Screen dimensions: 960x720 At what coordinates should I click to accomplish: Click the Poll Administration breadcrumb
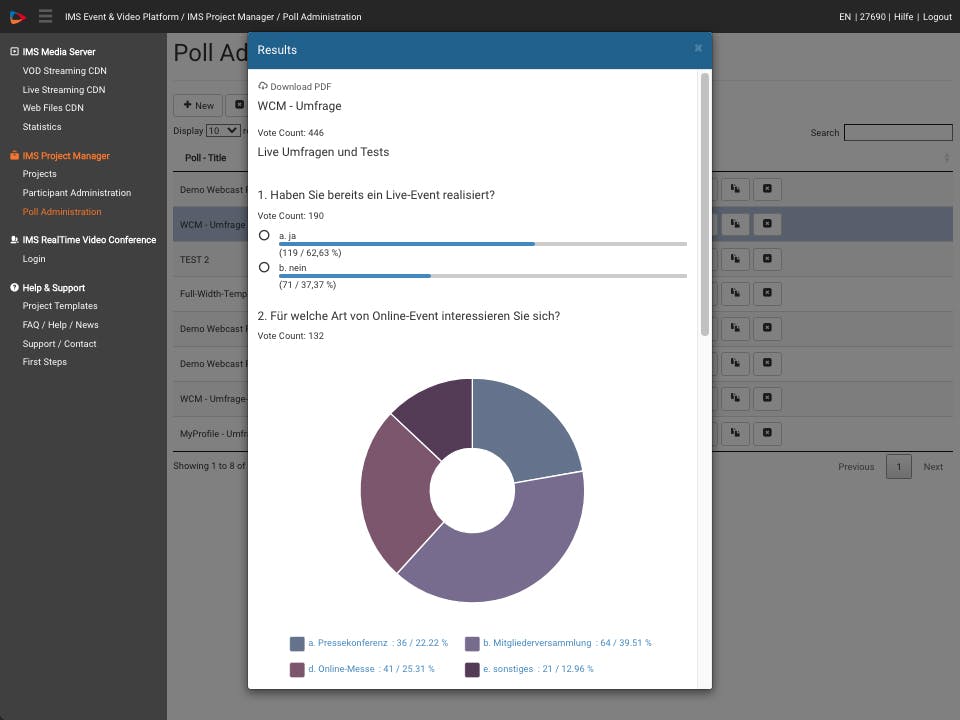pyautogui.click(x=322, y=17)
